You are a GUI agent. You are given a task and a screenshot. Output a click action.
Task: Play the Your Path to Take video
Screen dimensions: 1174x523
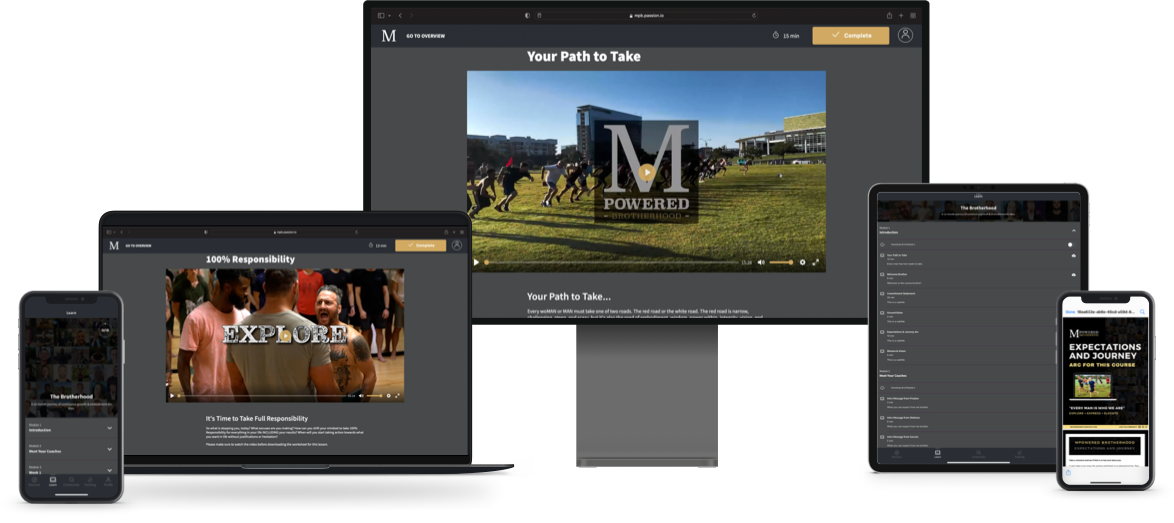pos(647,172)
